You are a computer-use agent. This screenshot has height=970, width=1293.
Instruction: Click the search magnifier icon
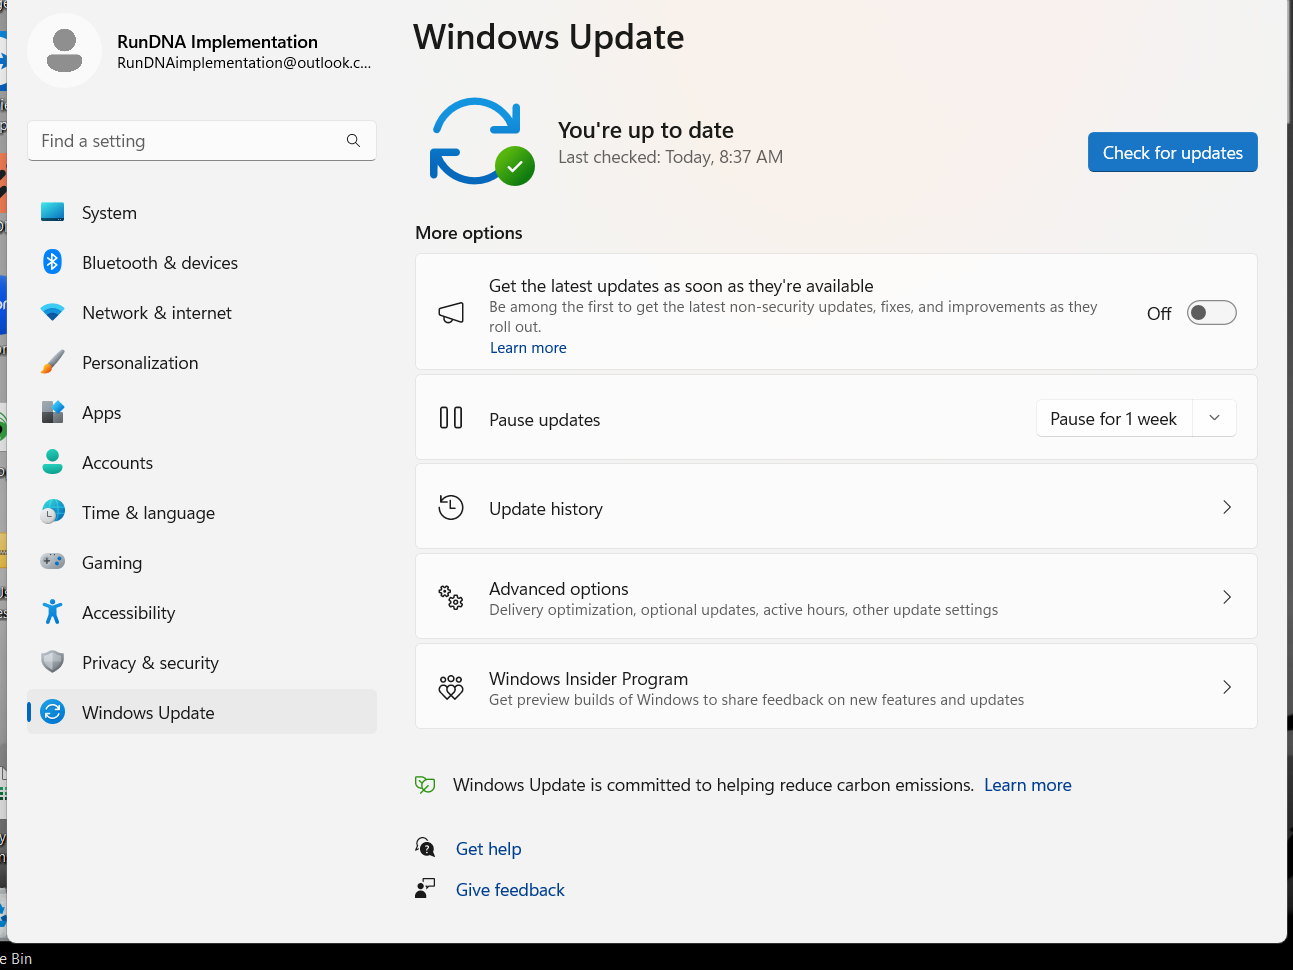(x=353, y=141)
